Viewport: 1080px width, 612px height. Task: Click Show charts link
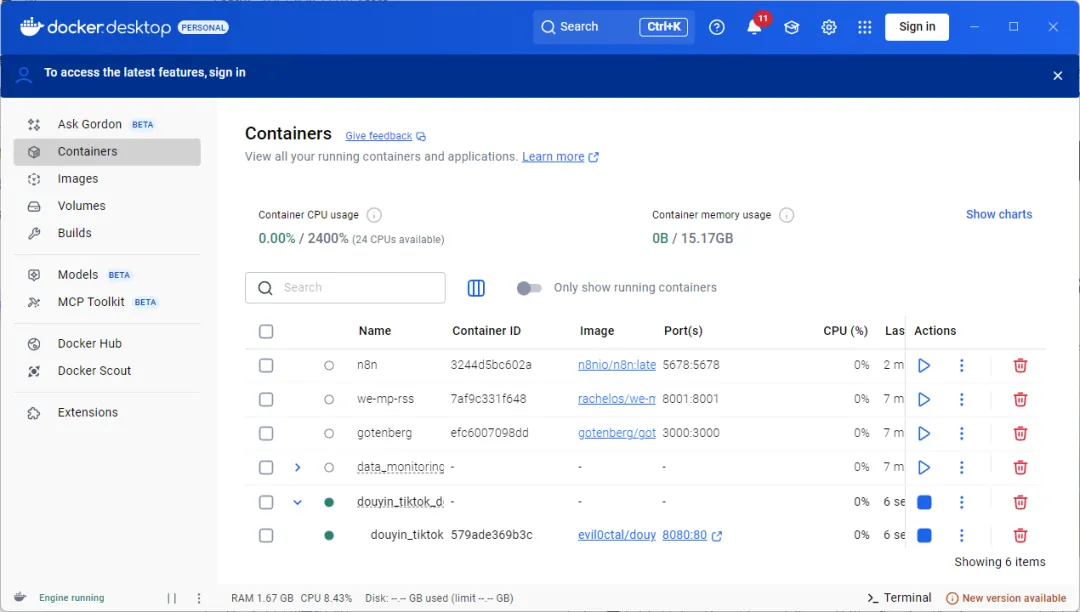point(999,214)
